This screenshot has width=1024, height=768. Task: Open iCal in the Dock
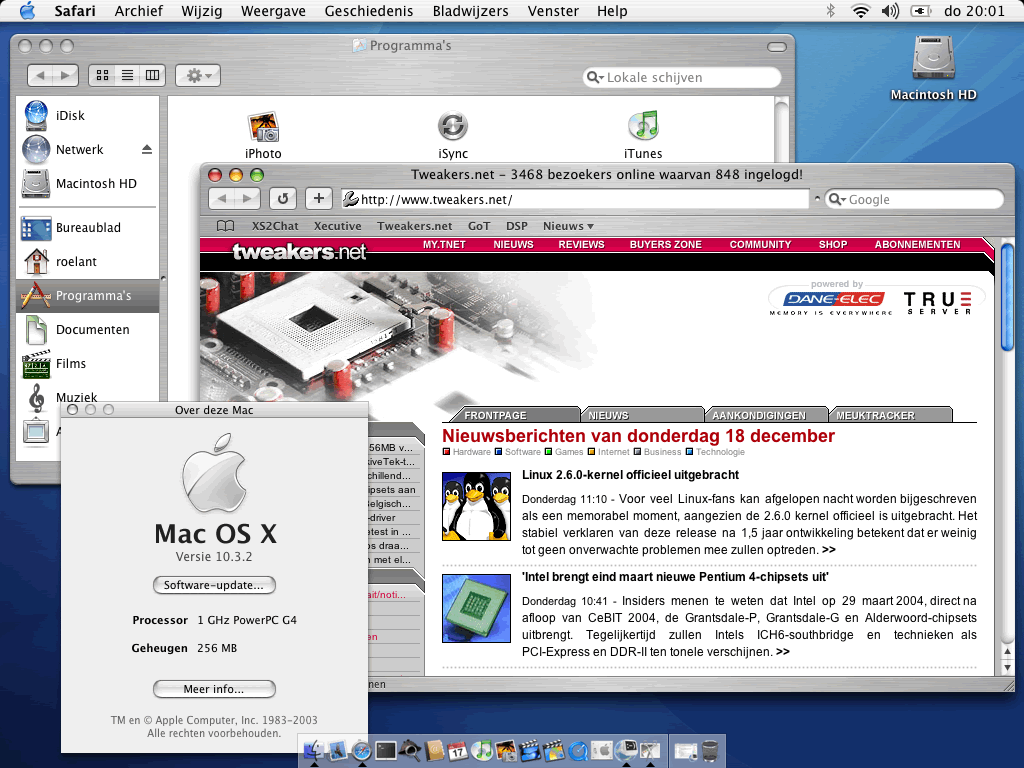pyautogui.click(x=458, y=751)
